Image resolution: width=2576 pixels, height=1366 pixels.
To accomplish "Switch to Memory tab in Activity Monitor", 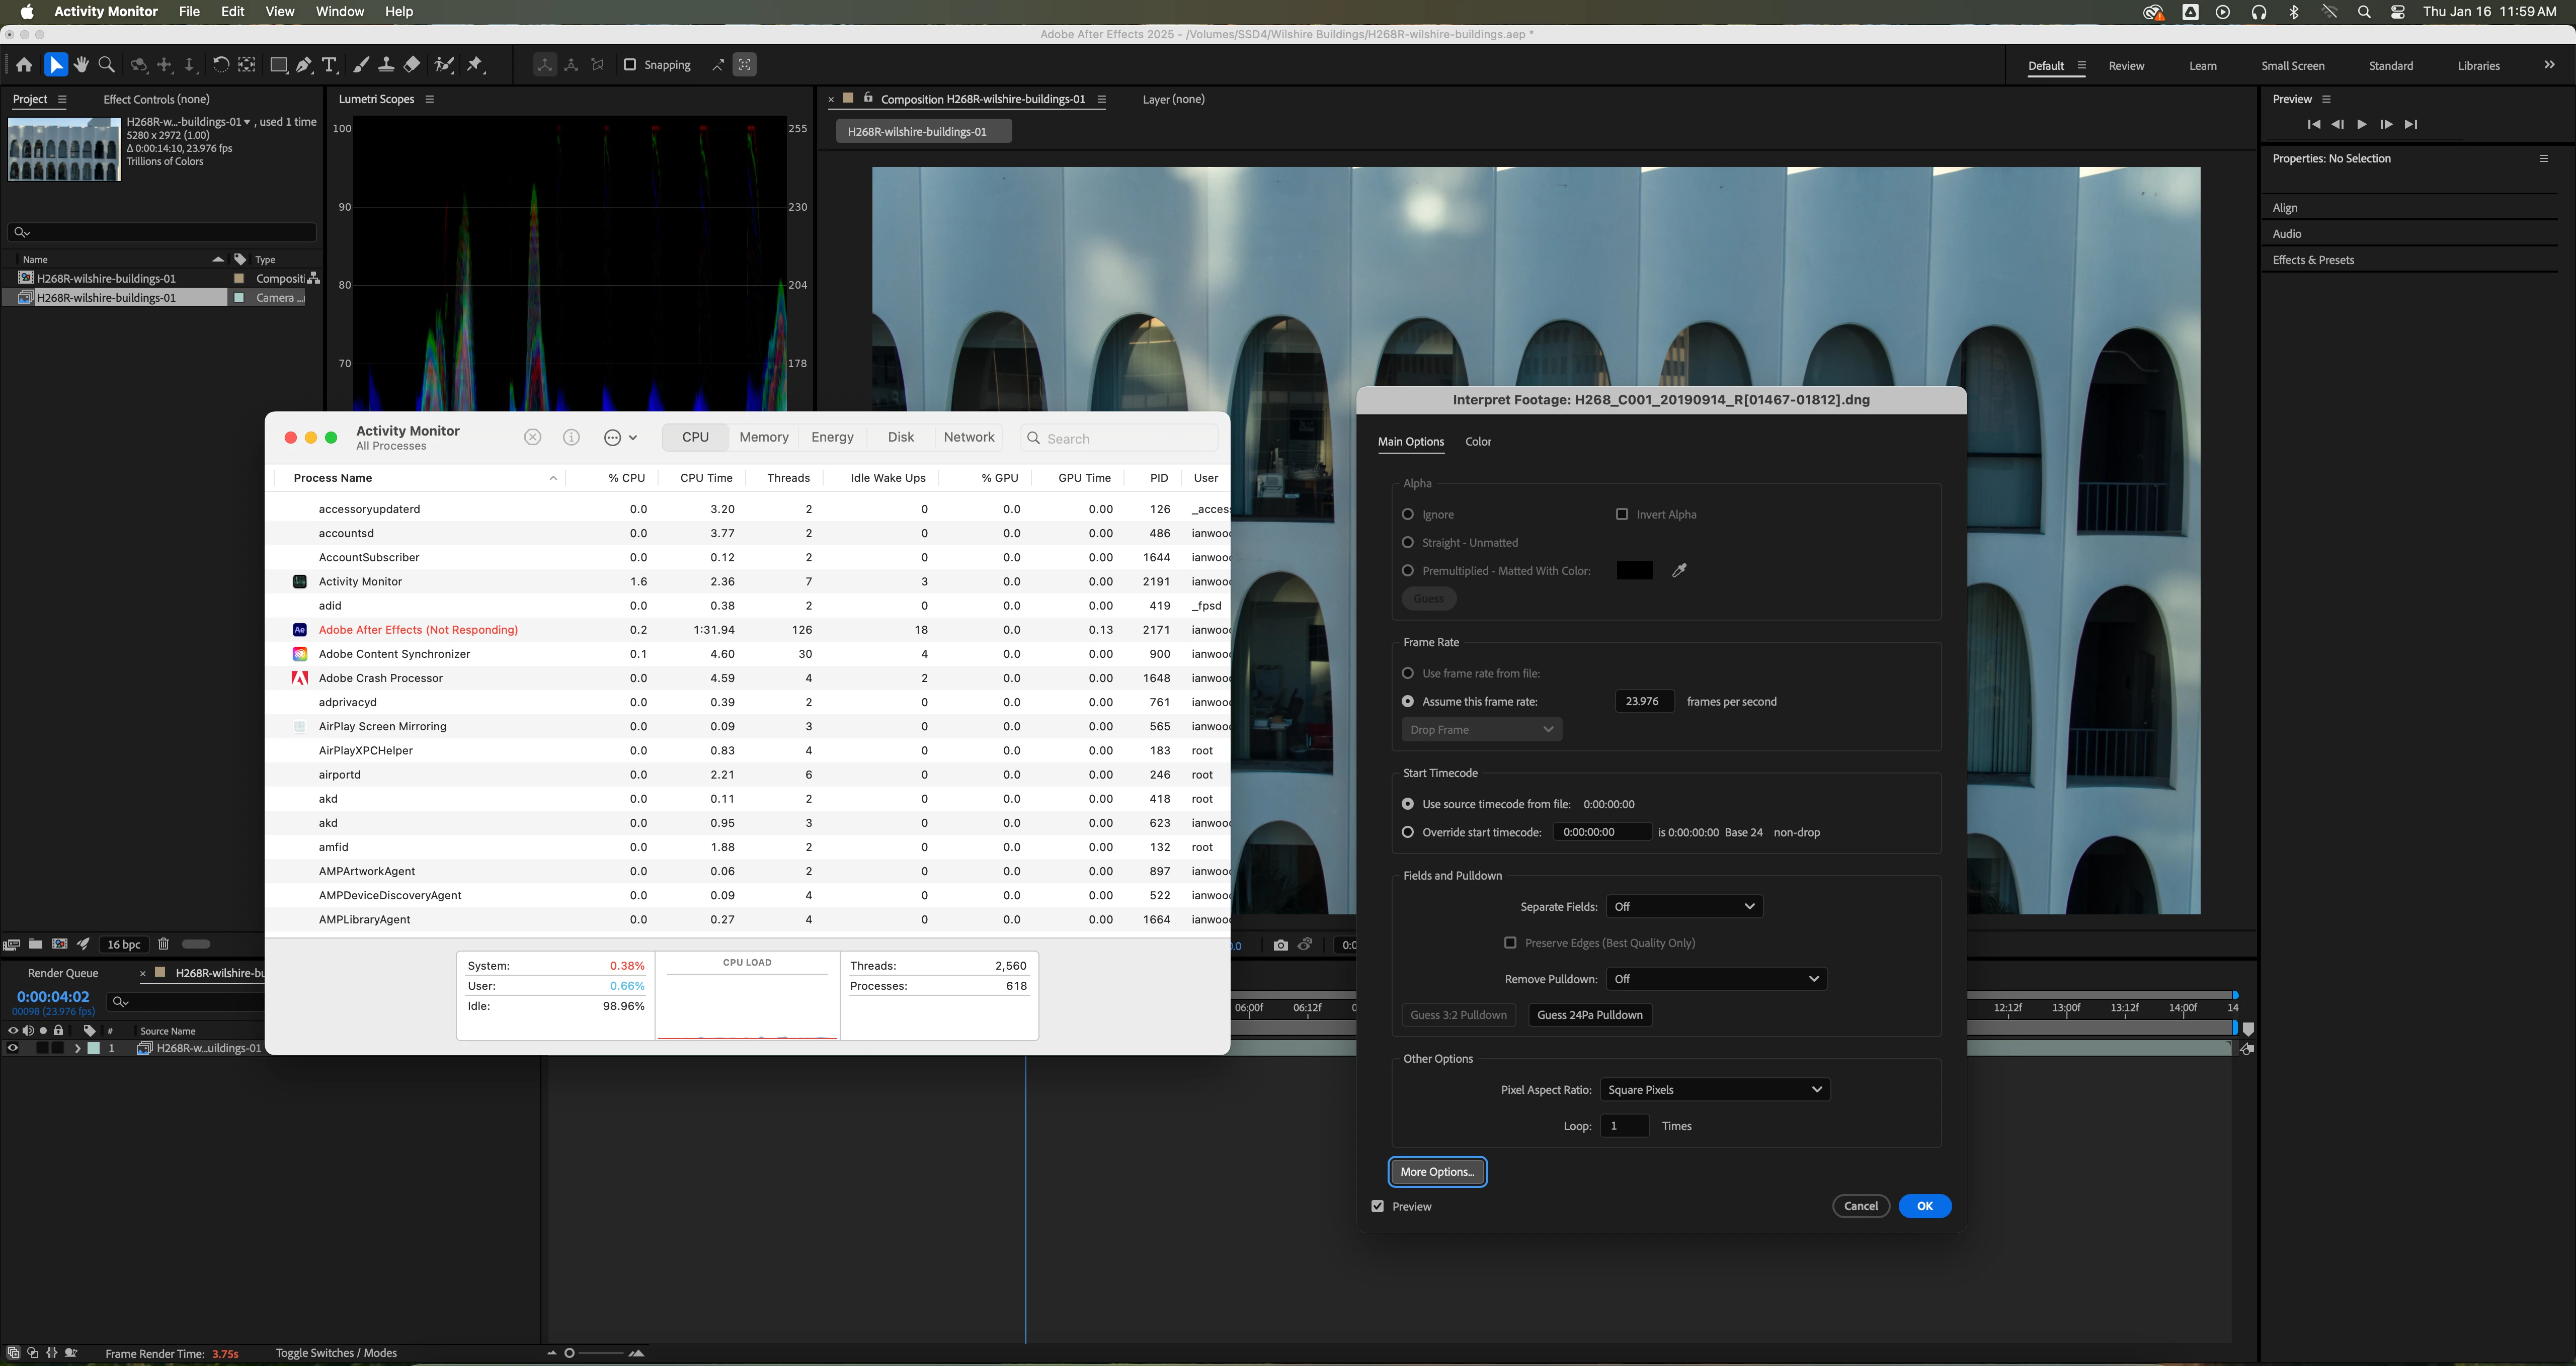I will (764, 438).
